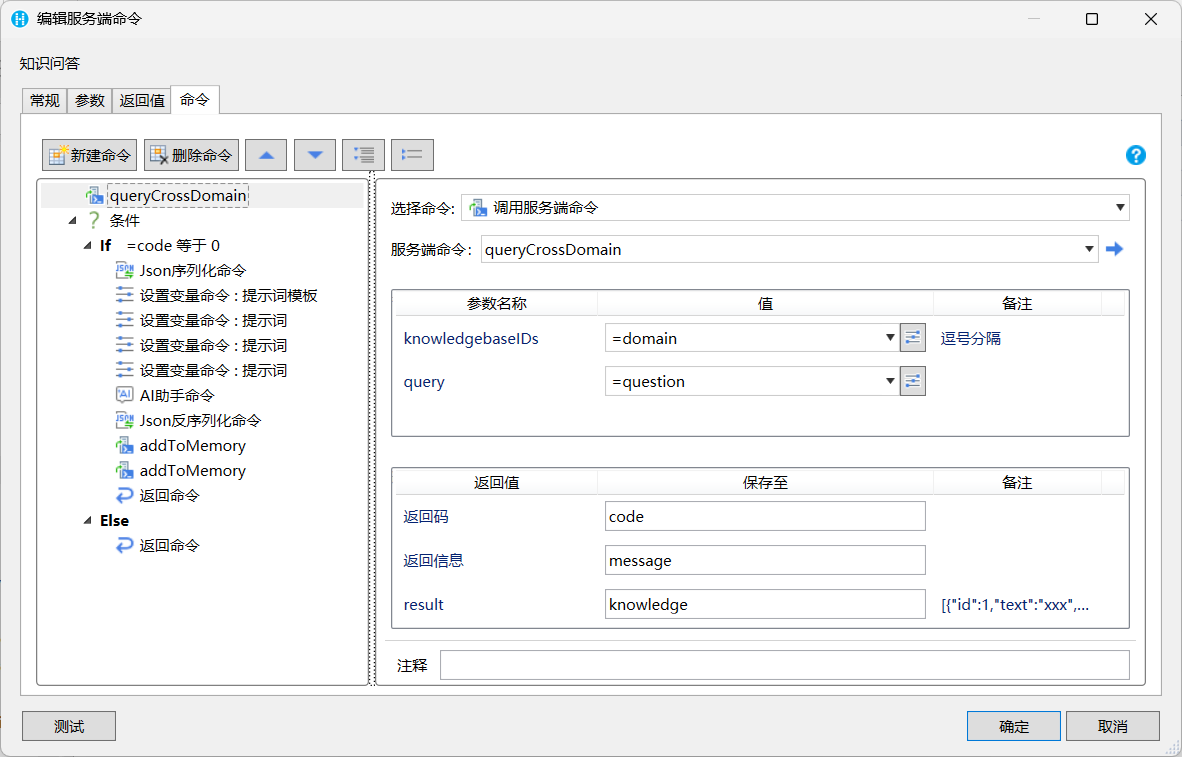
Task: Close the 编辑服务端命令 dialog
Action: pyautogui.click(x=1150, y=19)
